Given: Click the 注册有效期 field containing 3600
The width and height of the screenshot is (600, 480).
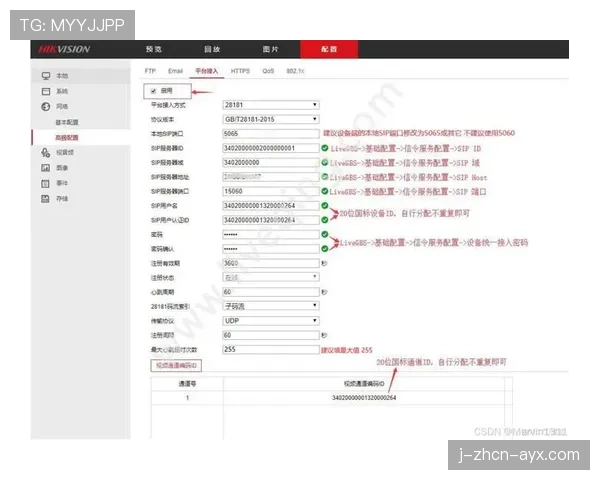Looking at the screenshot, I should click(x=271, y=263).
